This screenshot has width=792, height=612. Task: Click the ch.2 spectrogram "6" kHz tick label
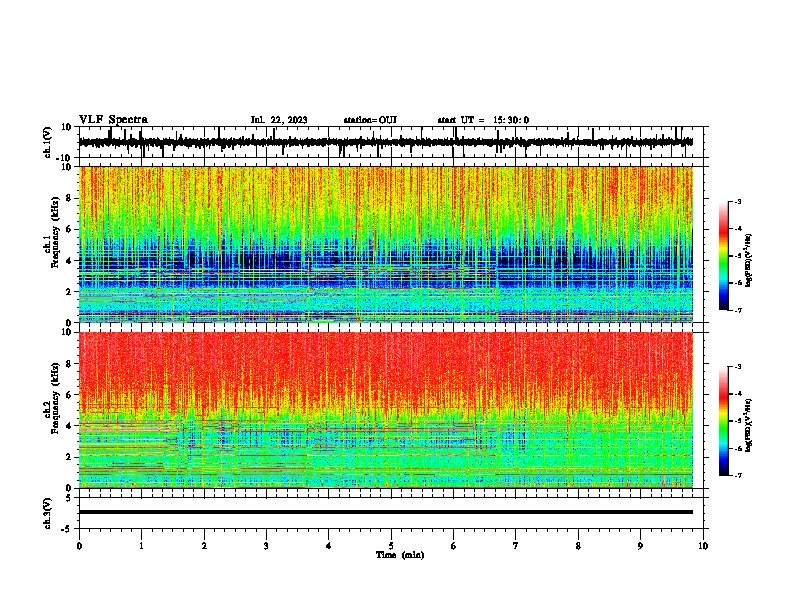coord(69,395)
